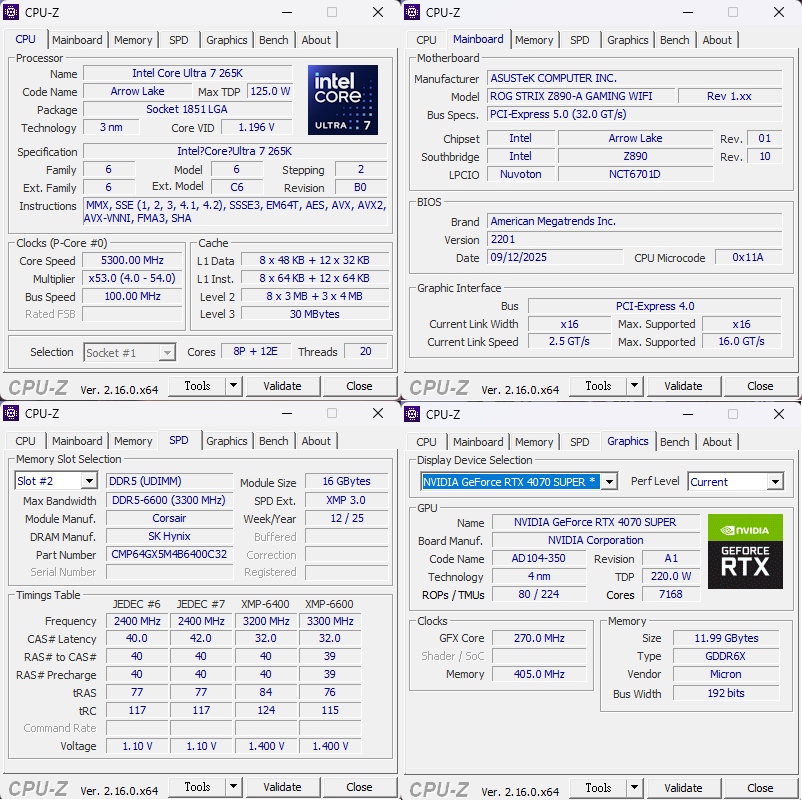Click the Tools button in the SPD window
Screen dimensions: 802x800
point(197,787)
